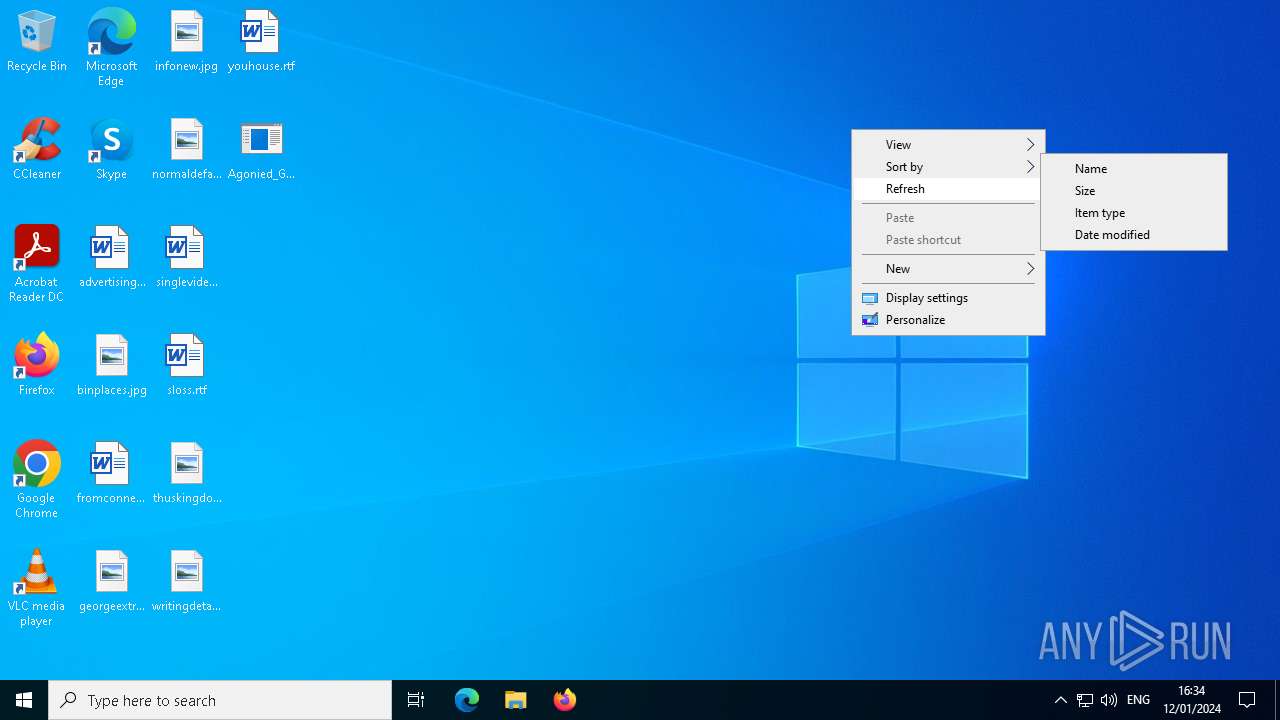1280x720 pixels.
Task: Expand the View submenu
Action: click(x=948, y=145)
